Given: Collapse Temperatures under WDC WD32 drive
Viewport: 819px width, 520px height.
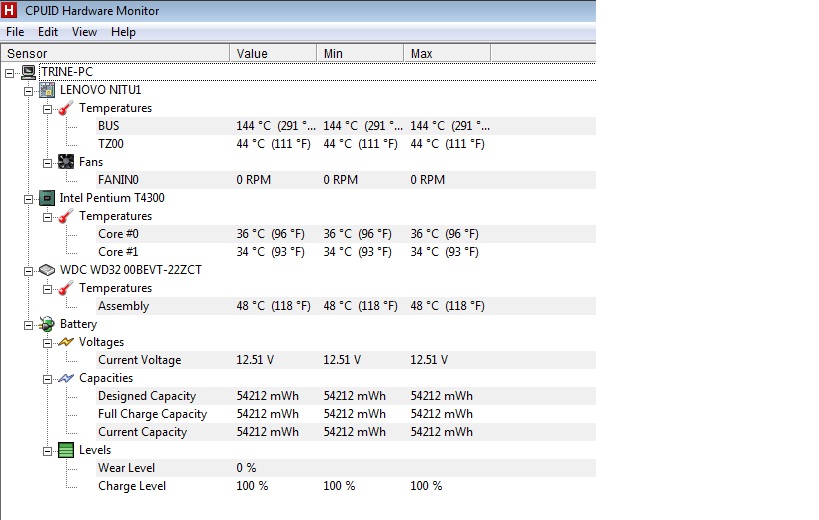Looking at the screenshot, I should tap(47, 289).
